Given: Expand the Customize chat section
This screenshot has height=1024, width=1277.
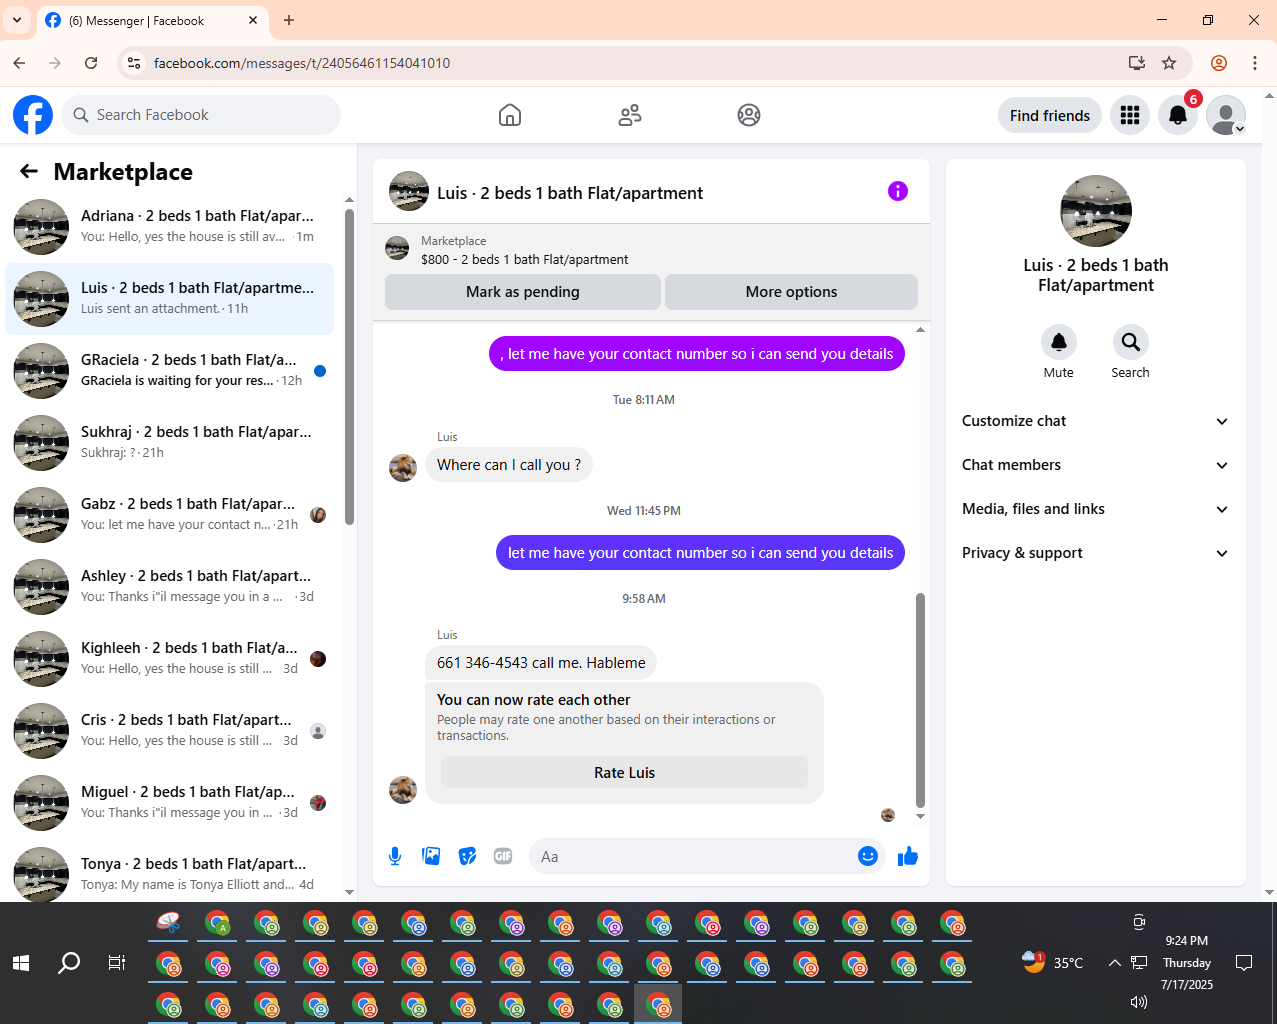Looking at the screenshot, I should pos(1096,421).
